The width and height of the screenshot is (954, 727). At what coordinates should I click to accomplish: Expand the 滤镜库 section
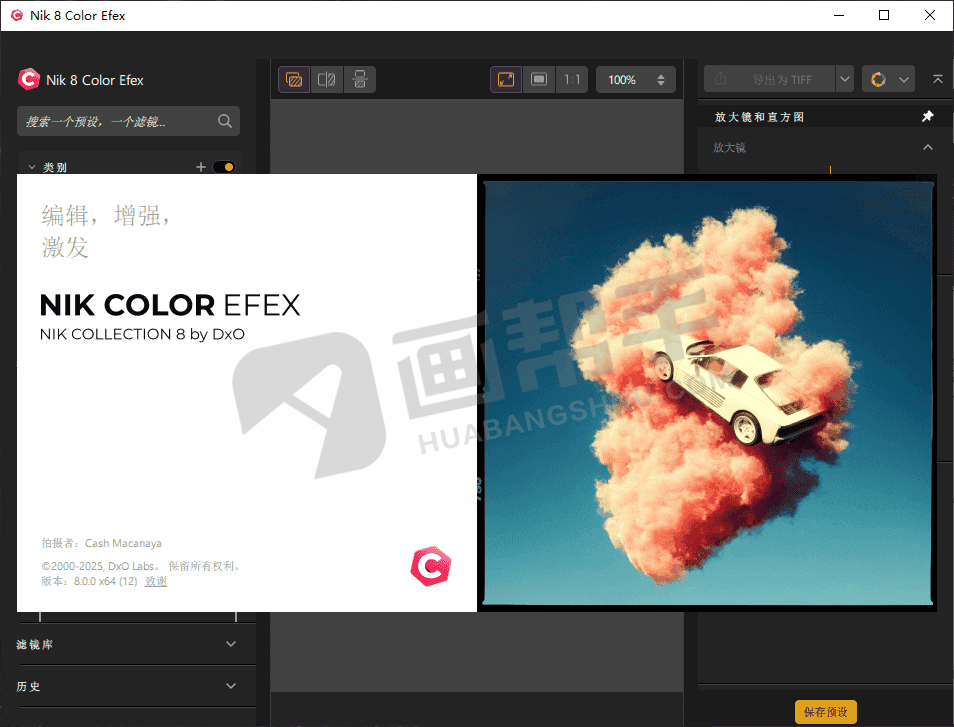coord(231,644)
